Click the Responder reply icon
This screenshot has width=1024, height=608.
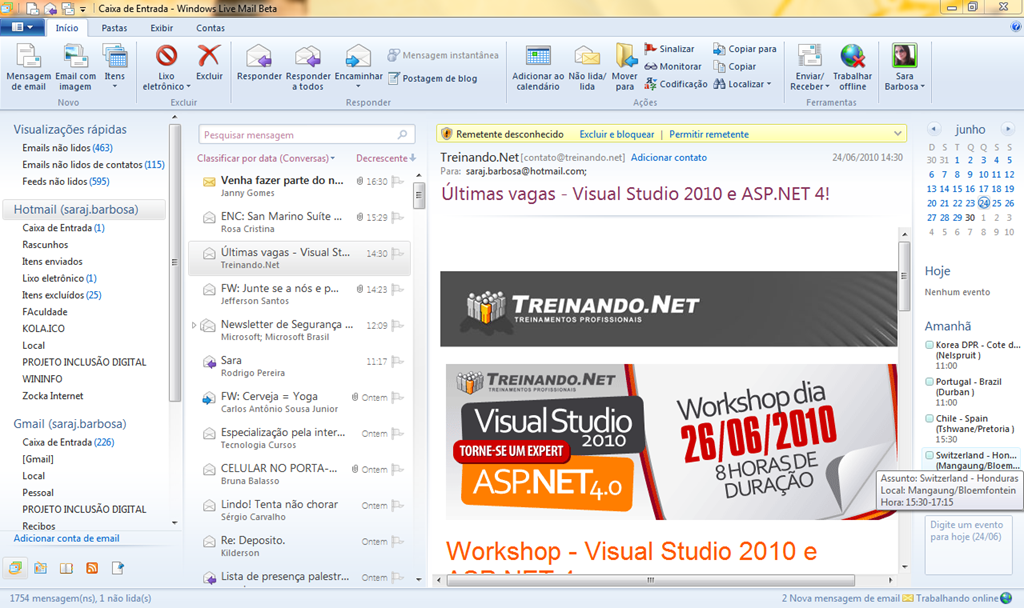pos(258,56)
